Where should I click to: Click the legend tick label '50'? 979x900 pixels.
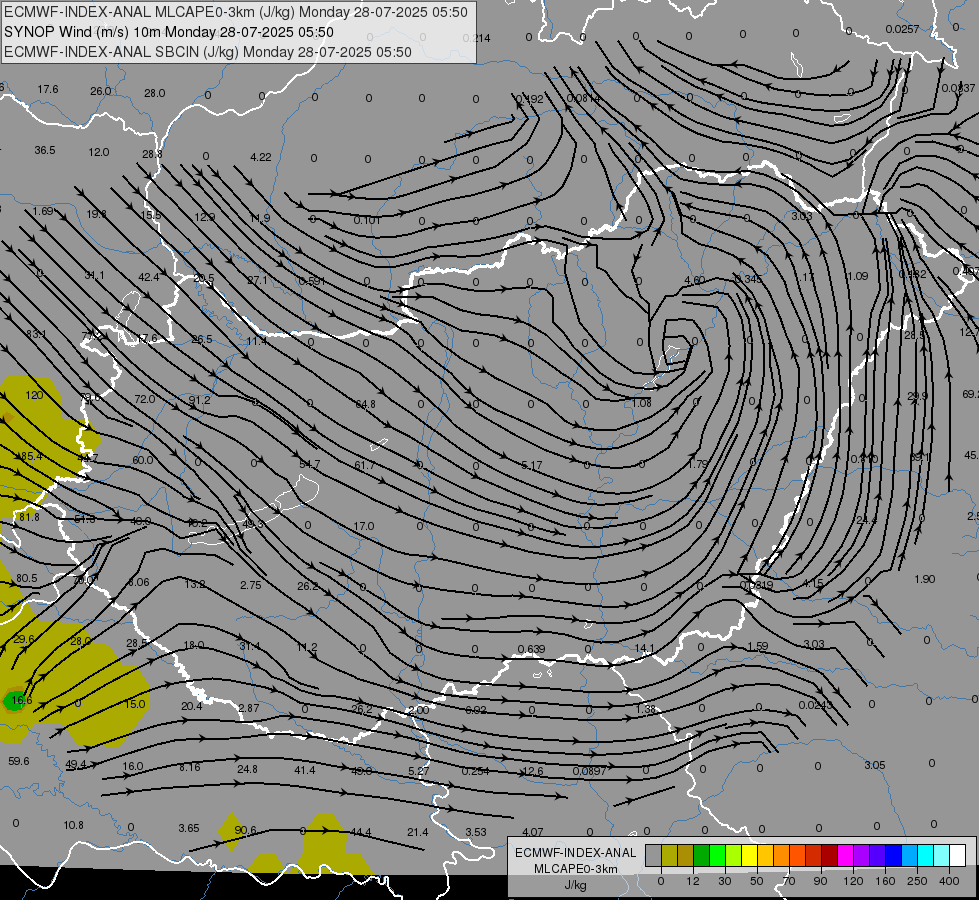[757, 881]
